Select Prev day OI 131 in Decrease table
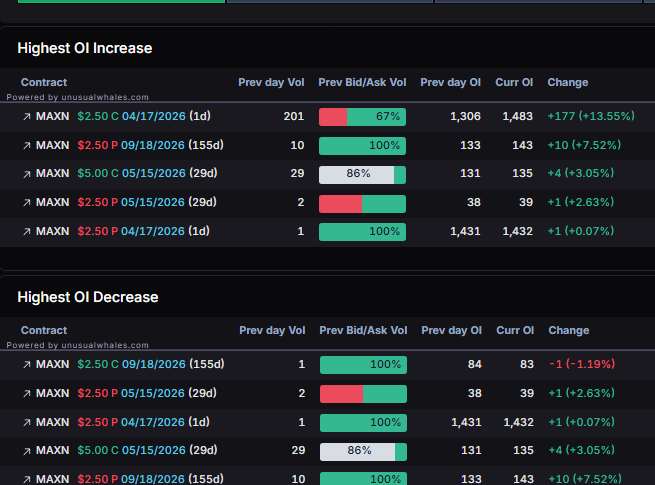This screenshot has height=485, width=655. [471, 450]
